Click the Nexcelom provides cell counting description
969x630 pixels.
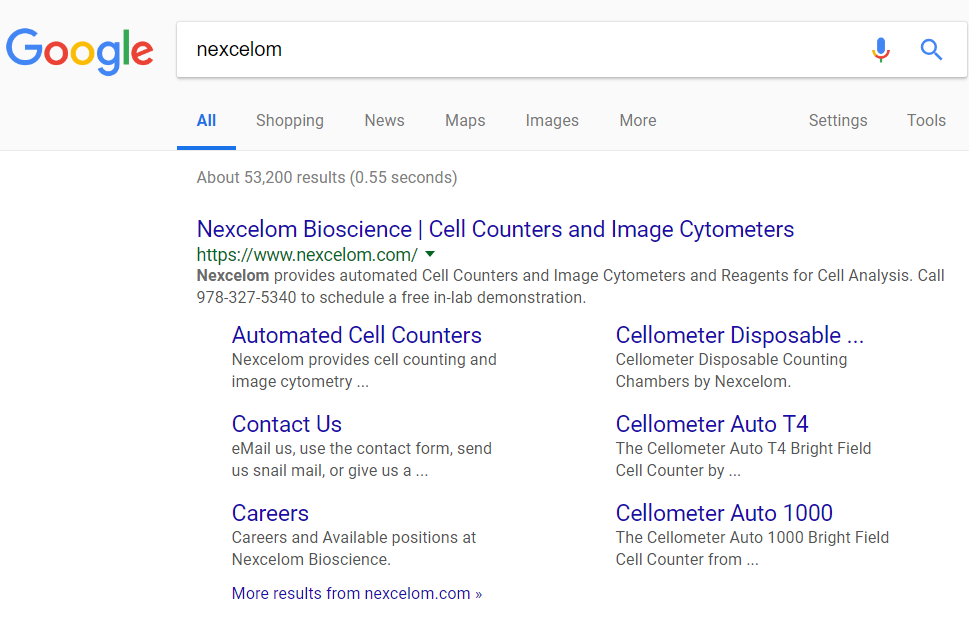(364, 370)
